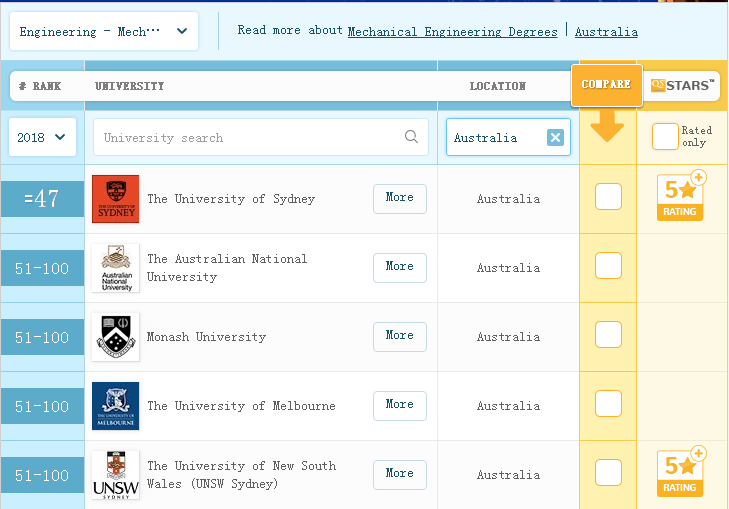Click the University of Melbourne logo

pos(115,406)
